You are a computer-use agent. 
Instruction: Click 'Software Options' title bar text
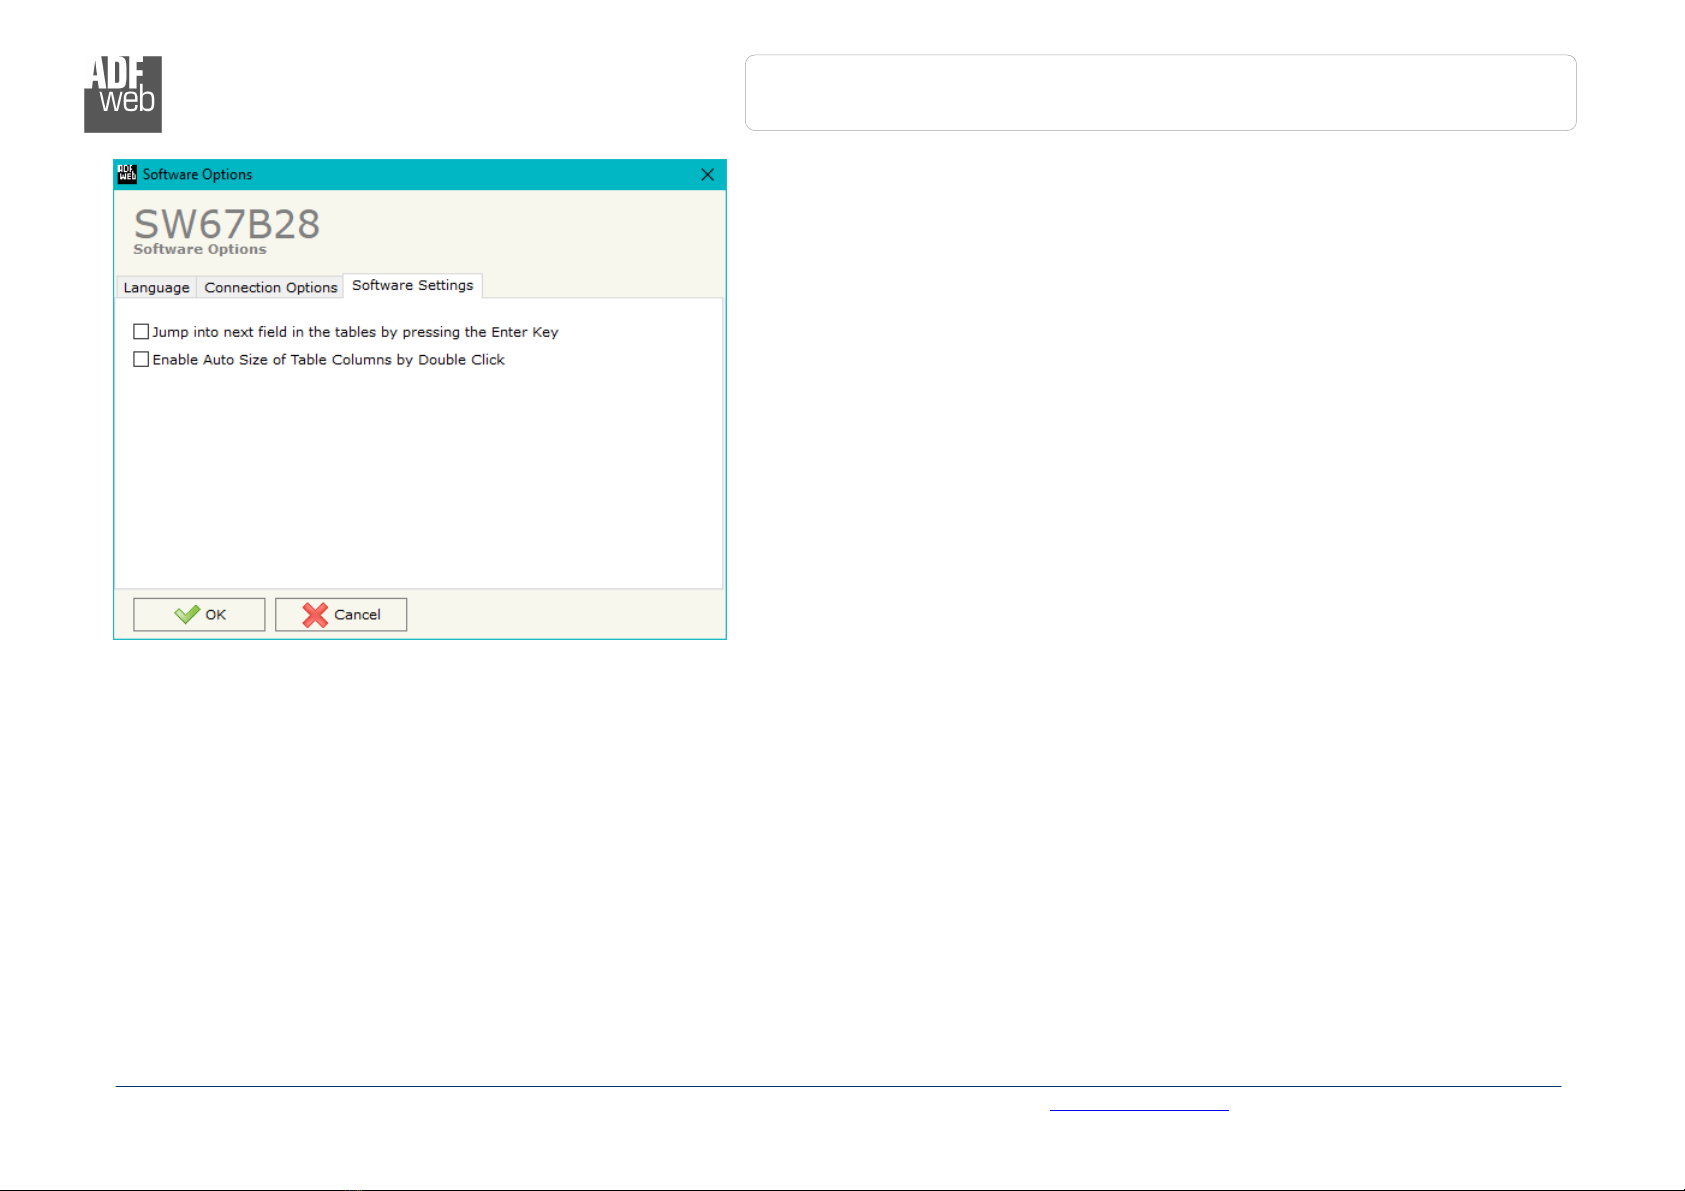coord(197,174)
